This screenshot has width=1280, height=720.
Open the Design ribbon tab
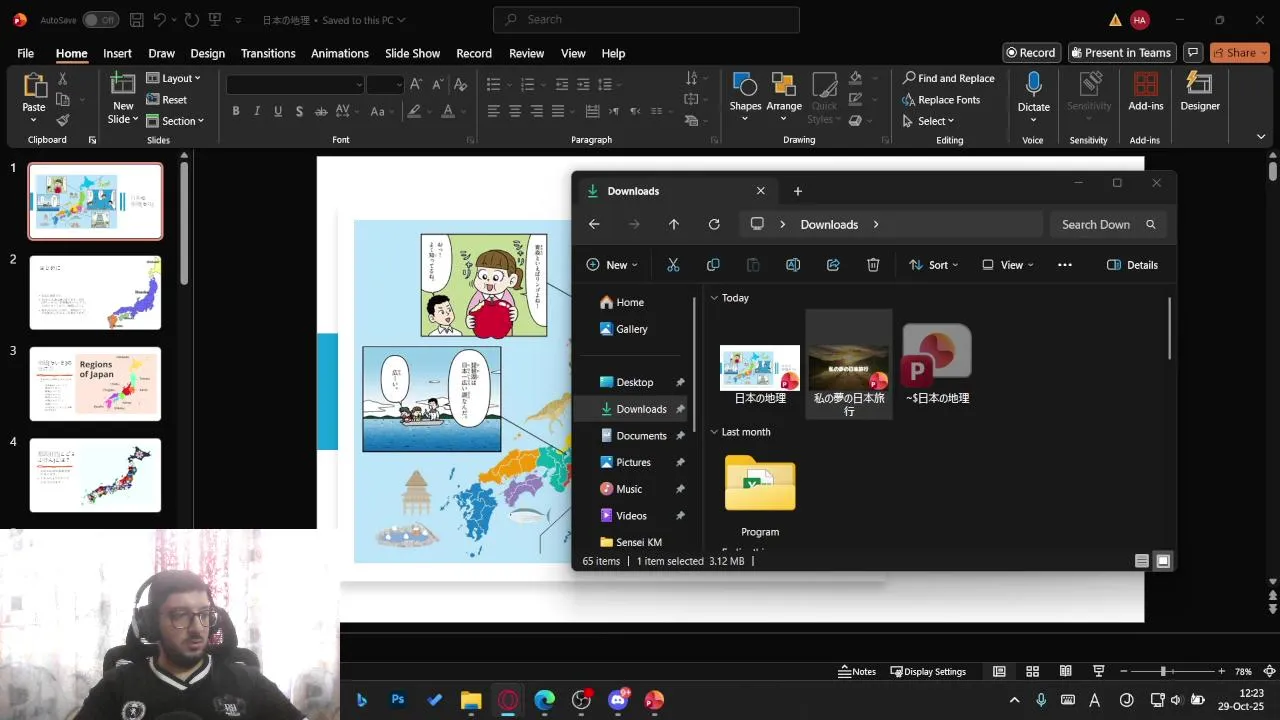point(207,53)
